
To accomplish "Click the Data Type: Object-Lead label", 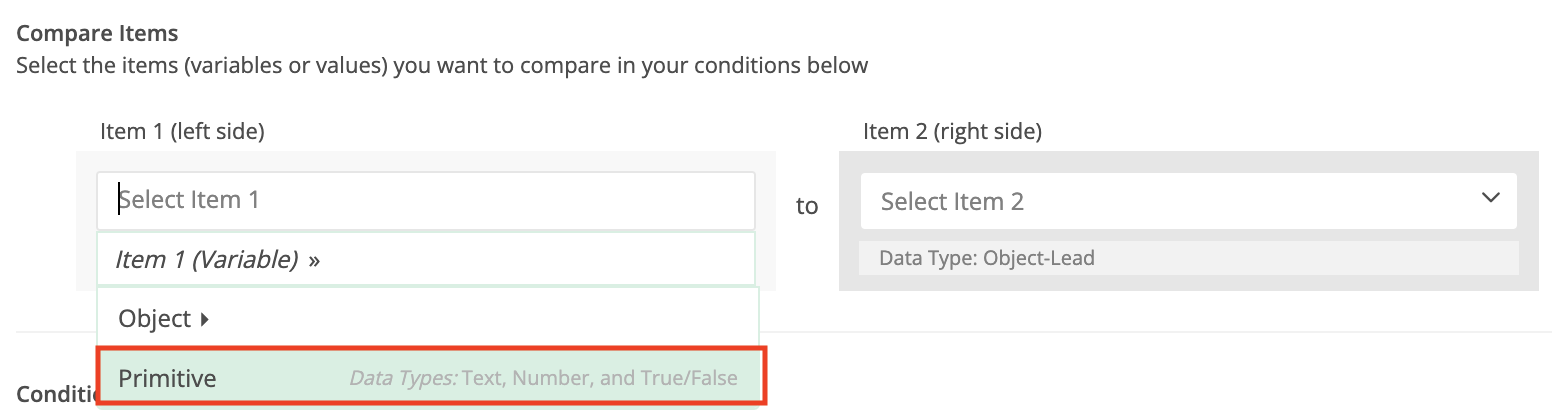I will [x=986, y=258].
